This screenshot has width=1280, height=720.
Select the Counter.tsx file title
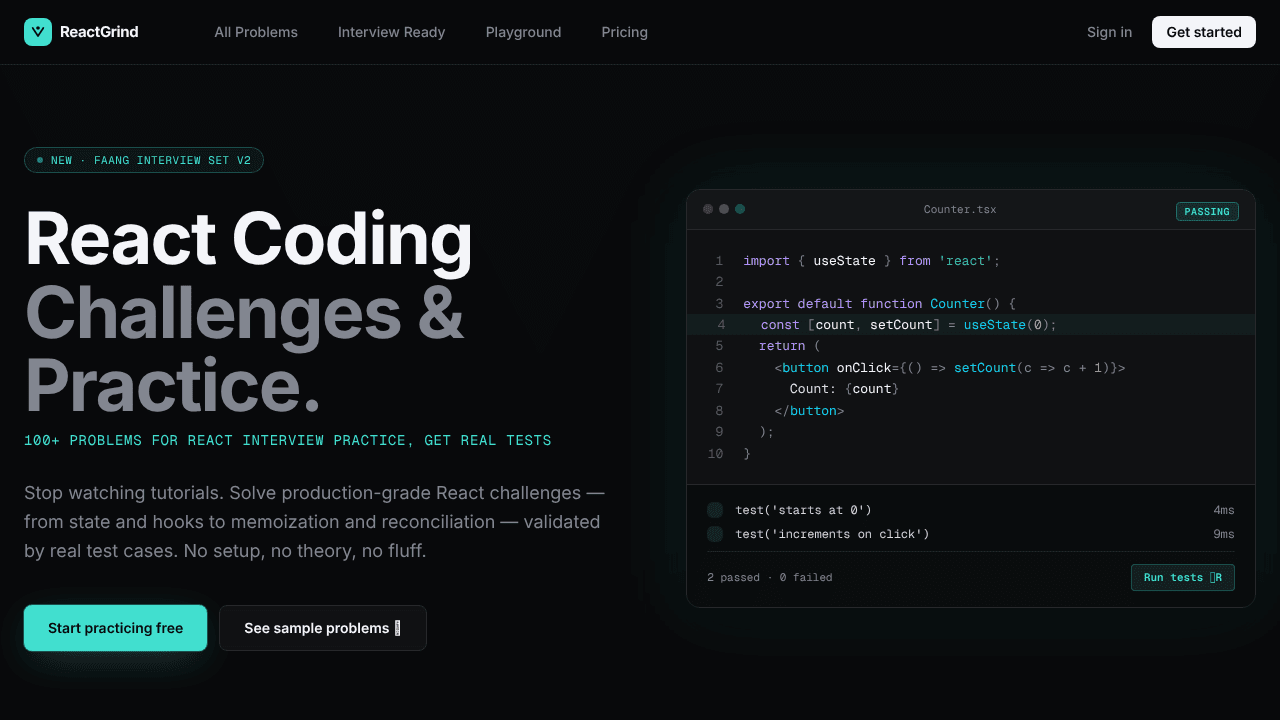[960, 210]
